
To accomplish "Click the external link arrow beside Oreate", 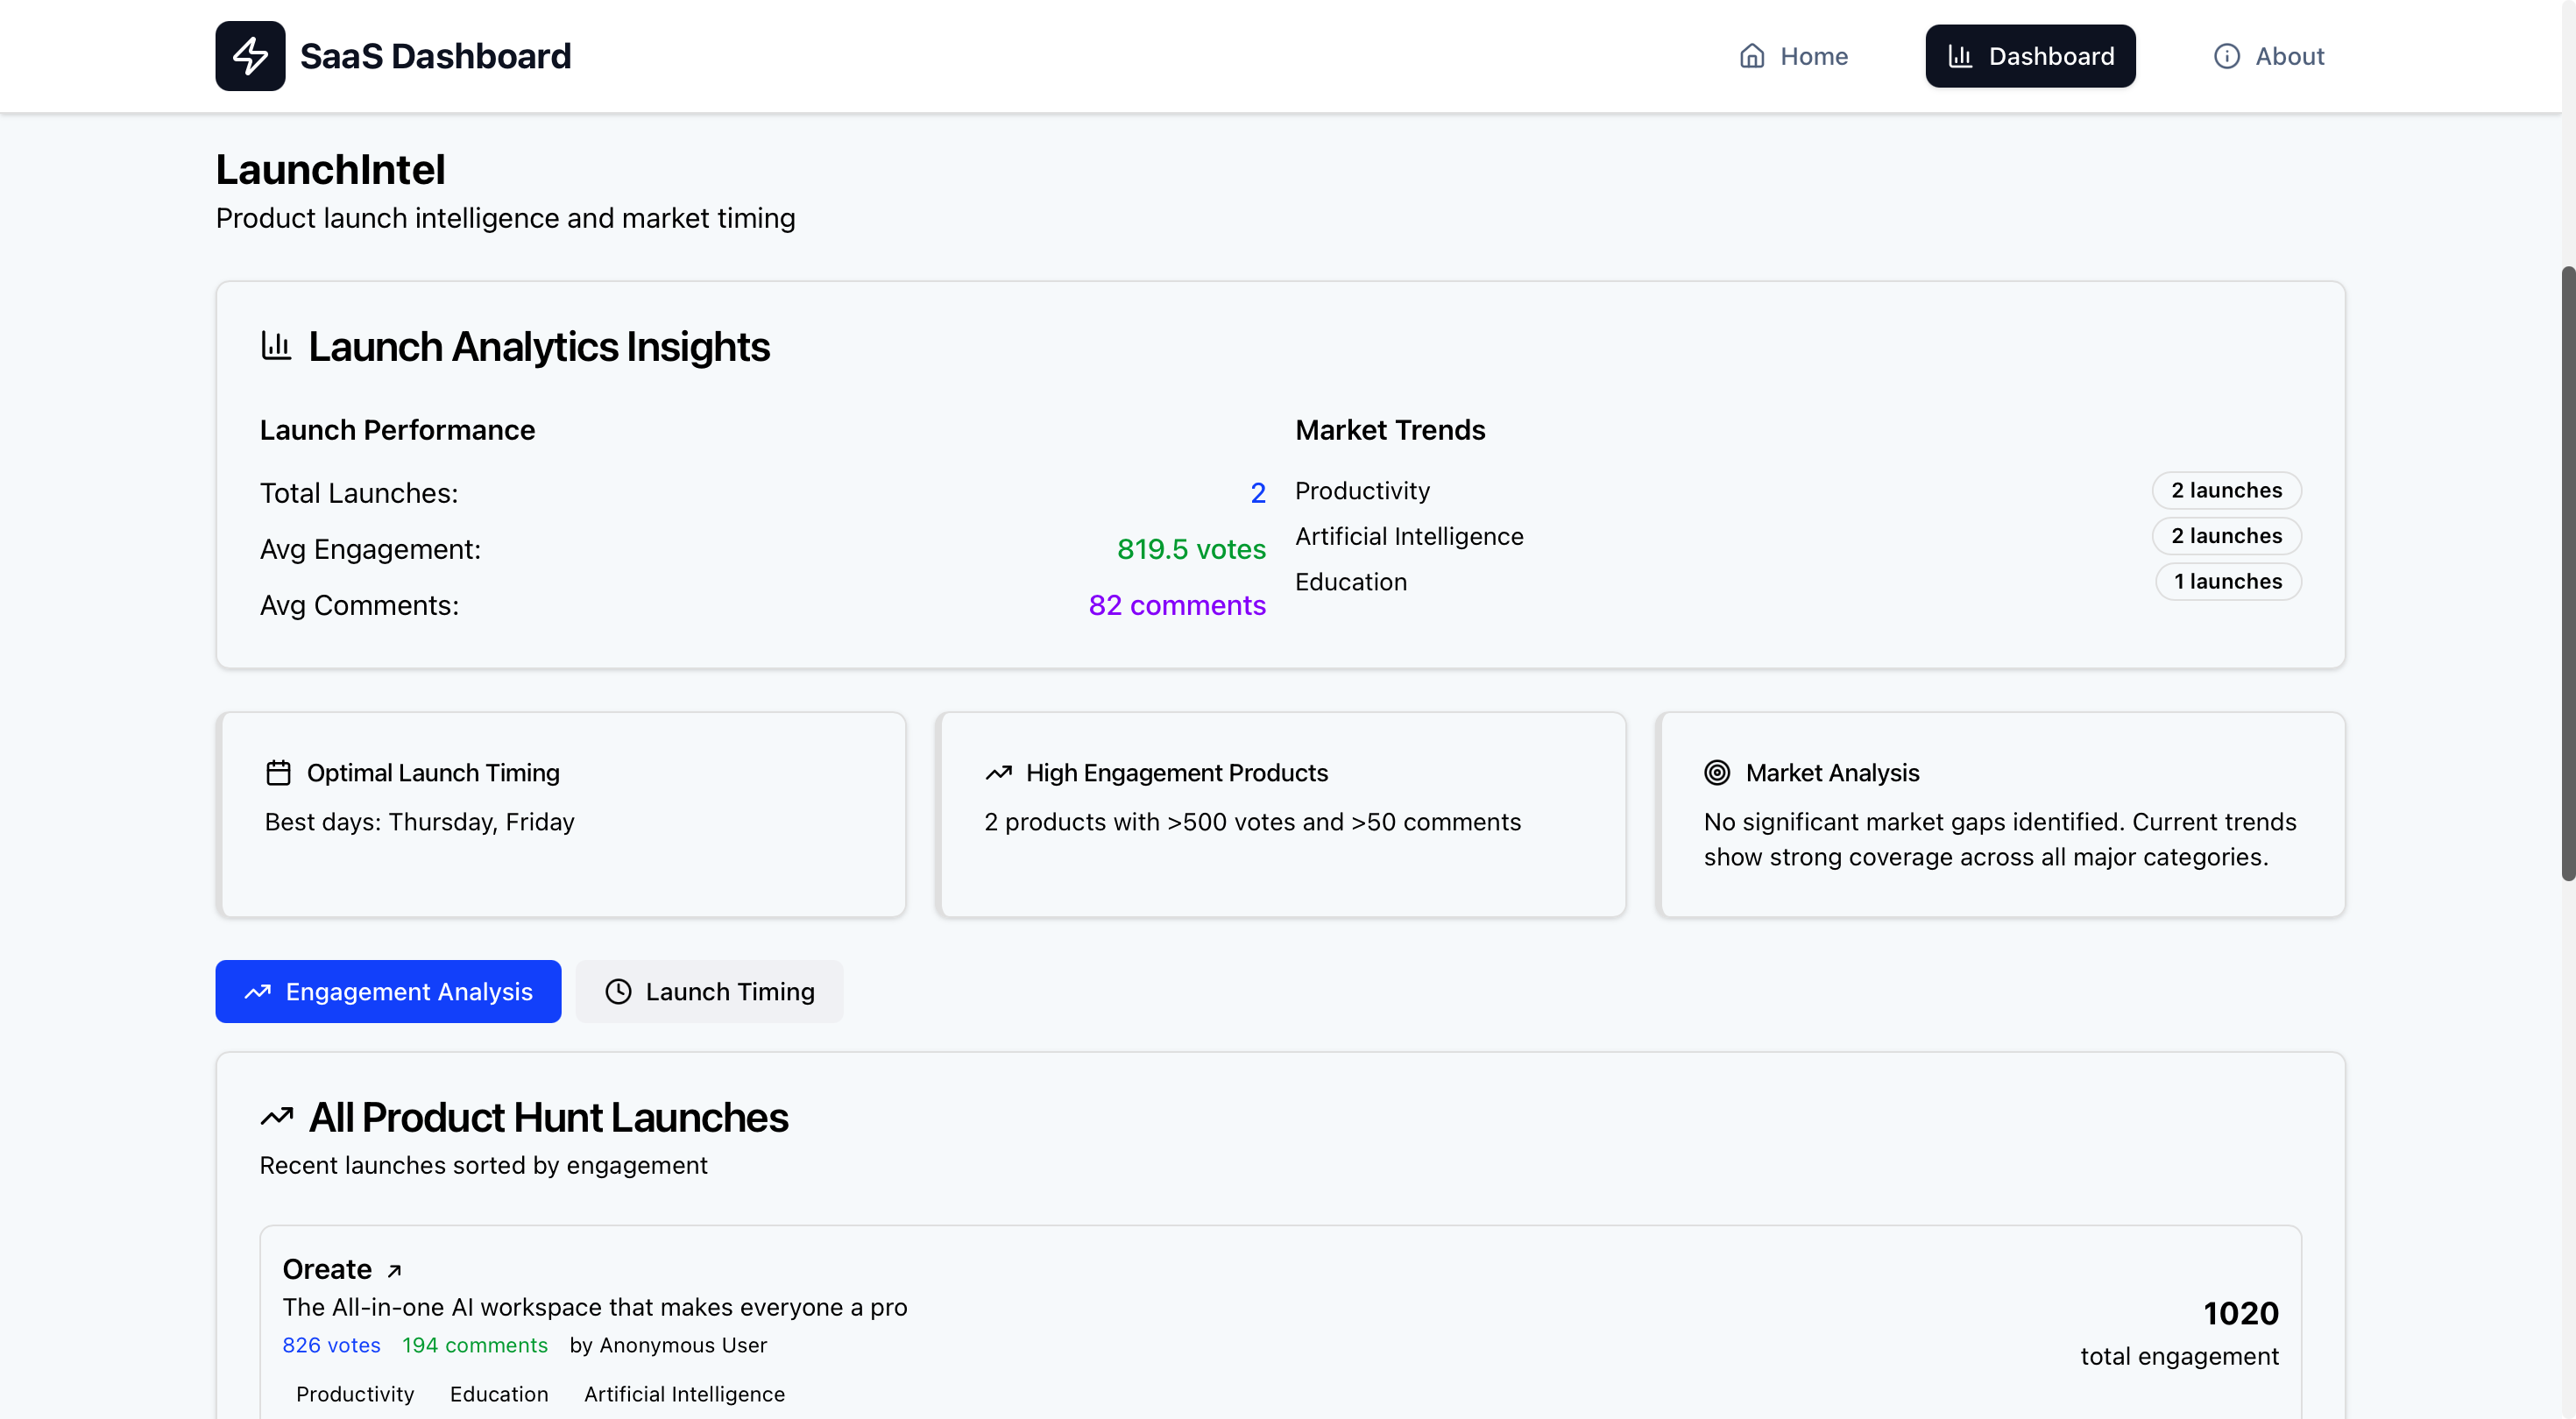I will pyautogui.click(x=394, y=1271).
